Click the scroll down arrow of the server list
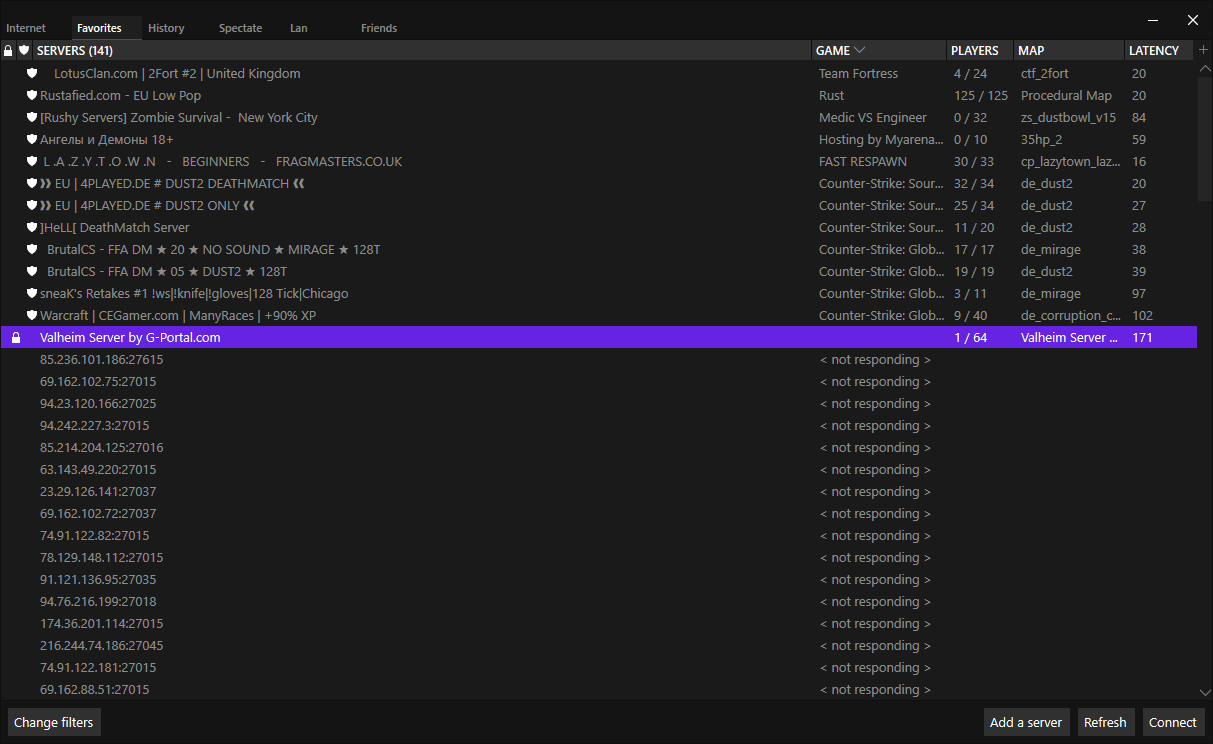Screen dimensions: 1213x744 coord(1204,691)
